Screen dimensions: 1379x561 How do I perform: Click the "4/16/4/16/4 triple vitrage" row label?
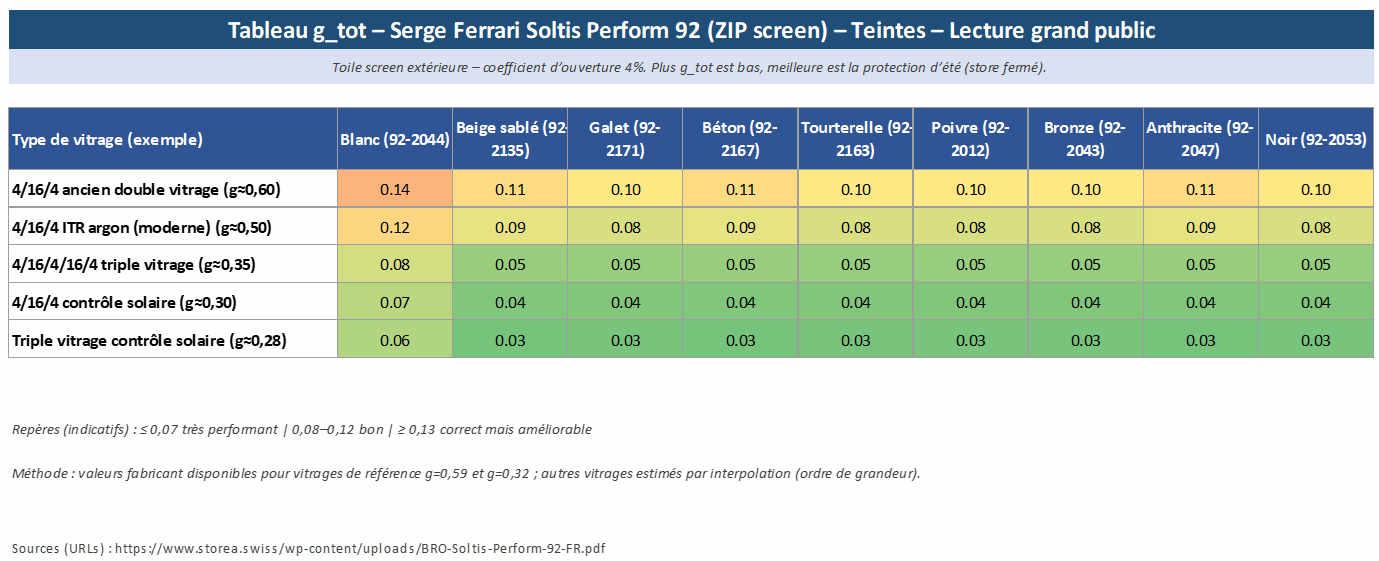point(136,265)
